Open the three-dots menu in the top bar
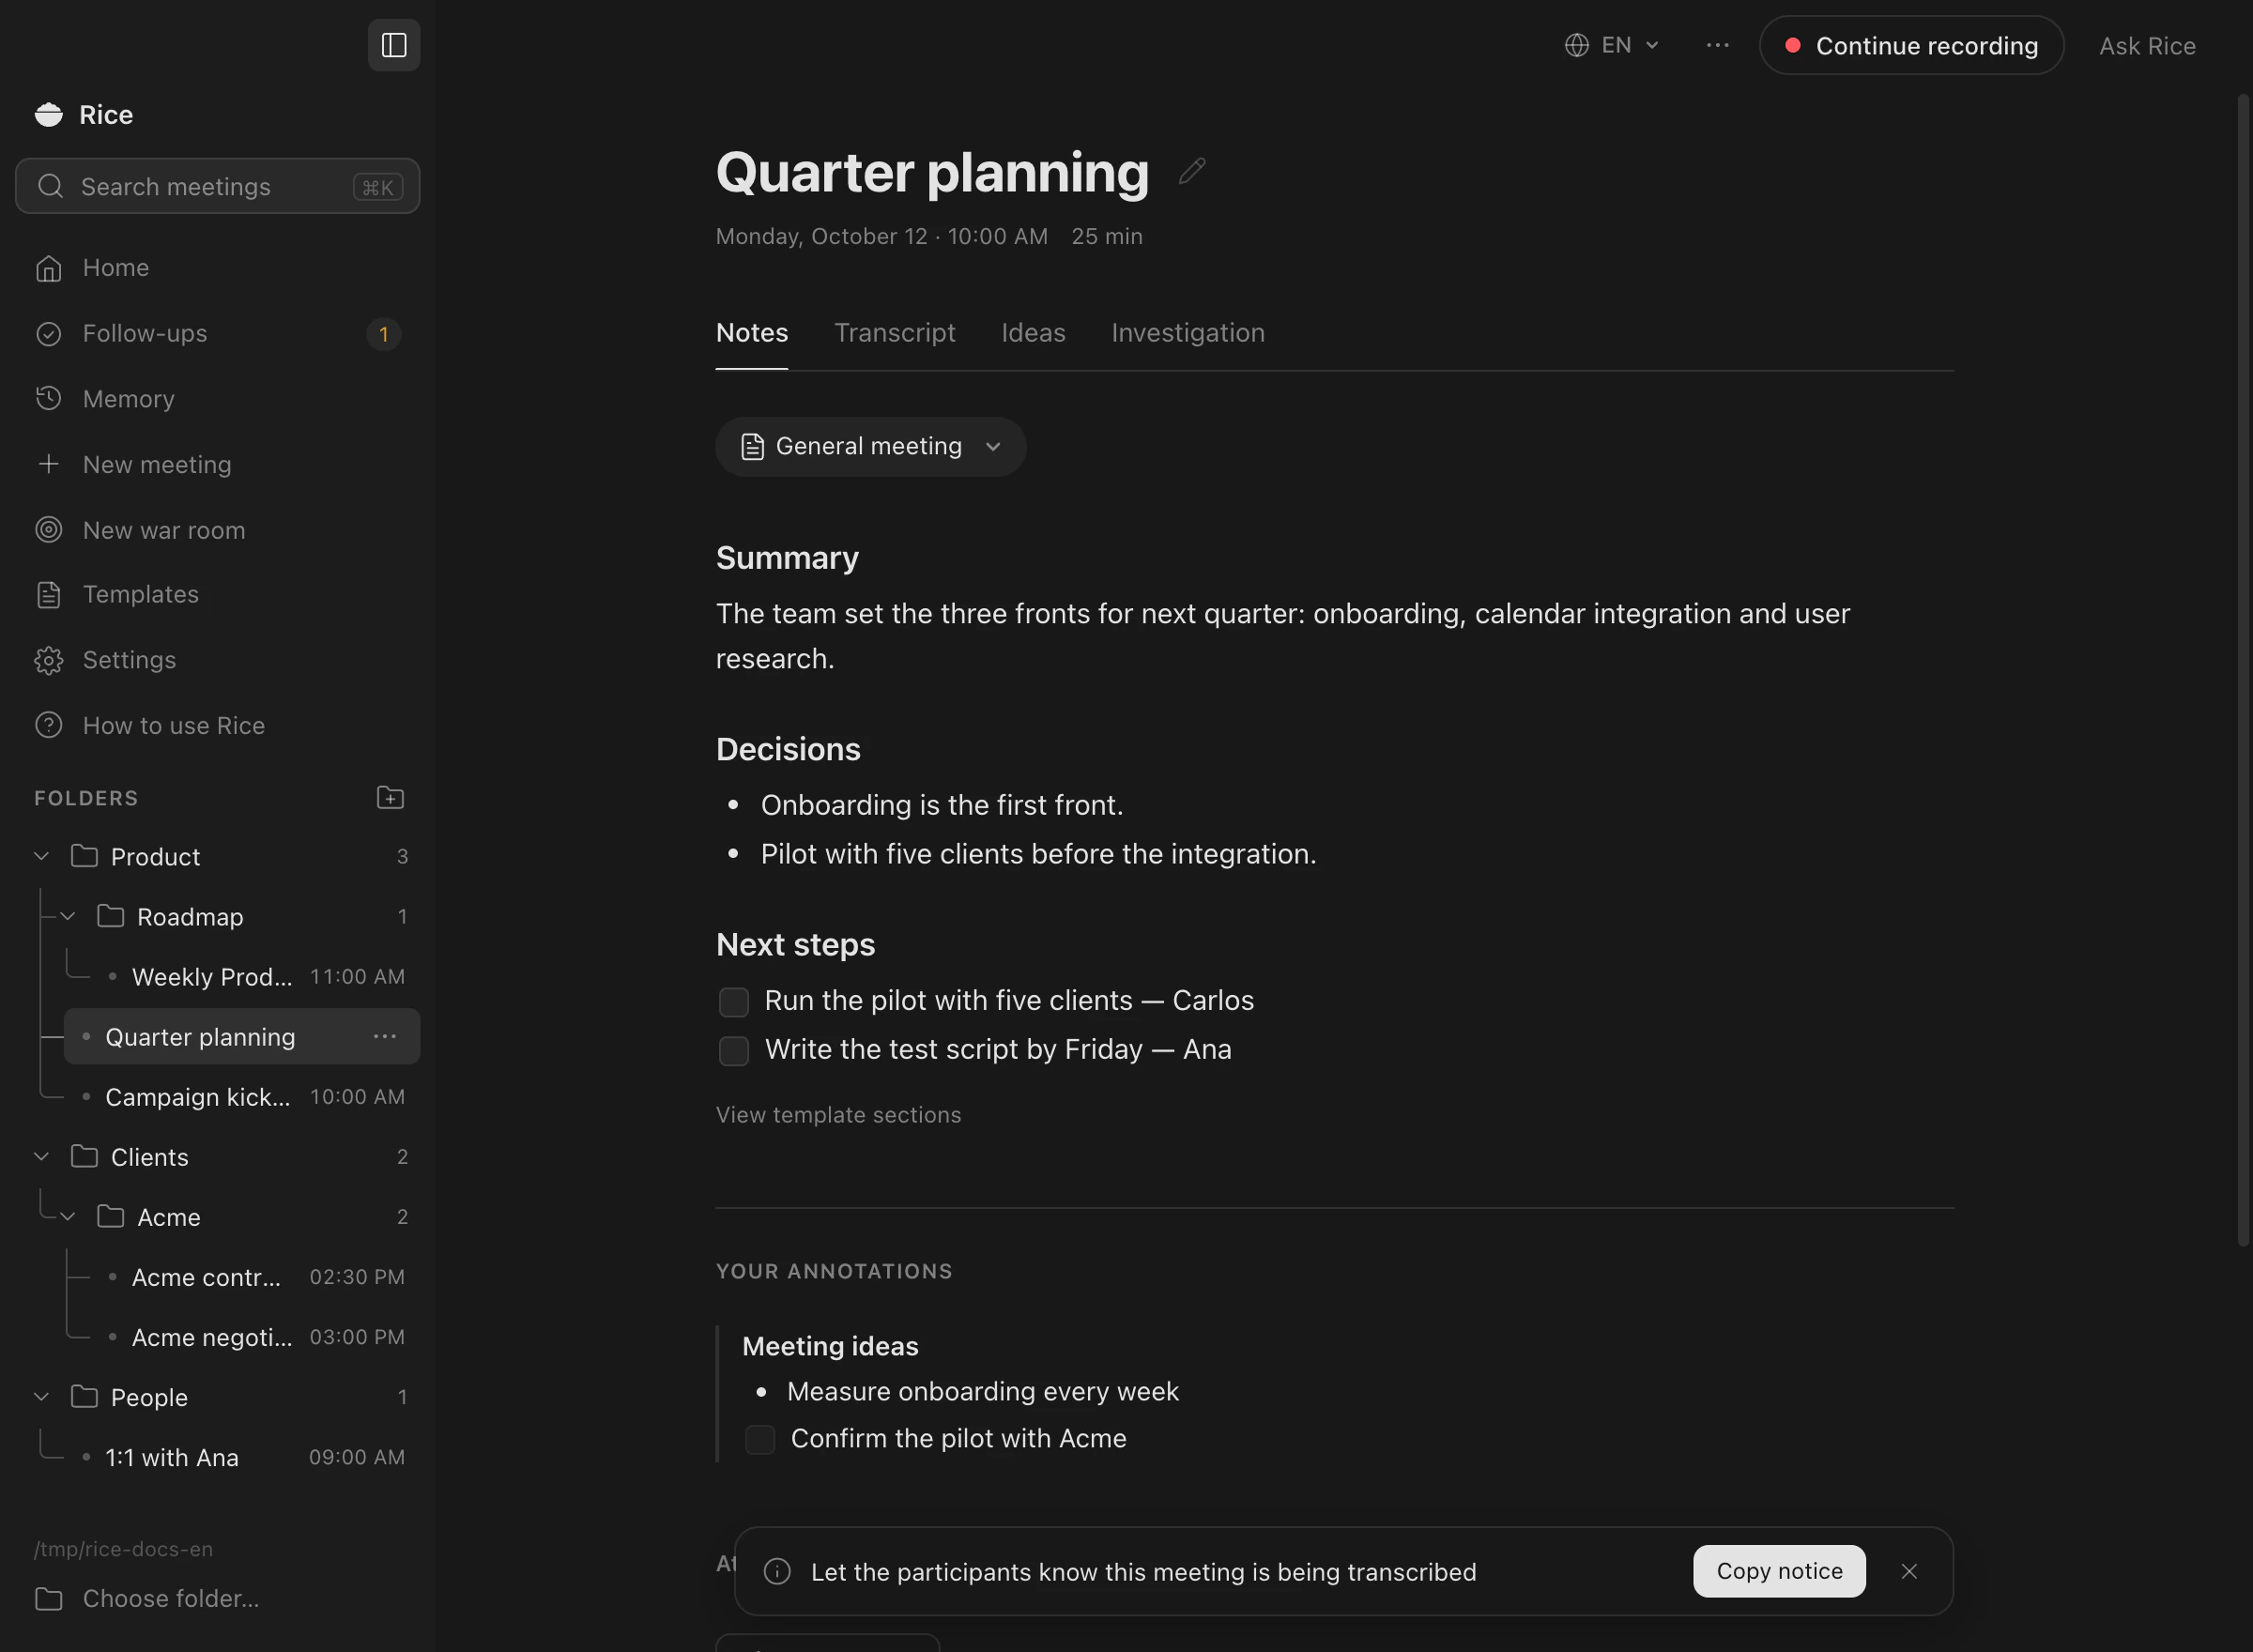 [x=1717, y=45]
